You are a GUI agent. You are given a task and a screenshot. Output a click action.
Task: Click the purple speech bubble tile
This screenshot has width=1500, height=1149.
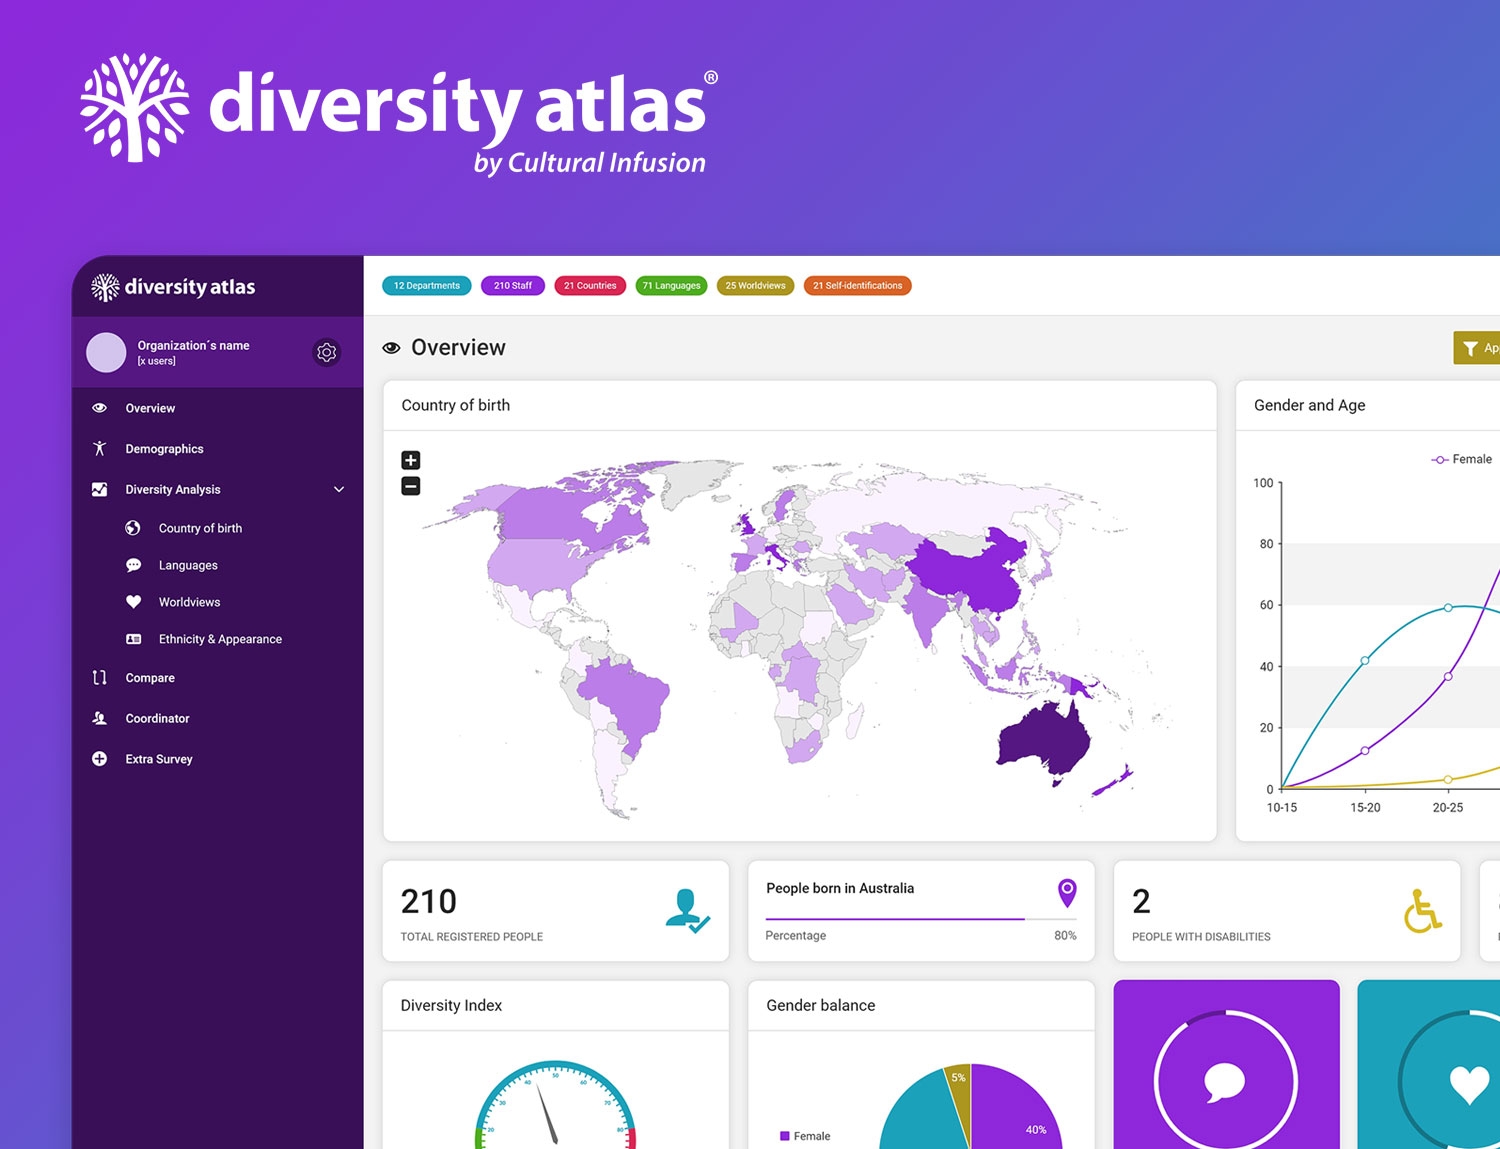point(1226,1064)
